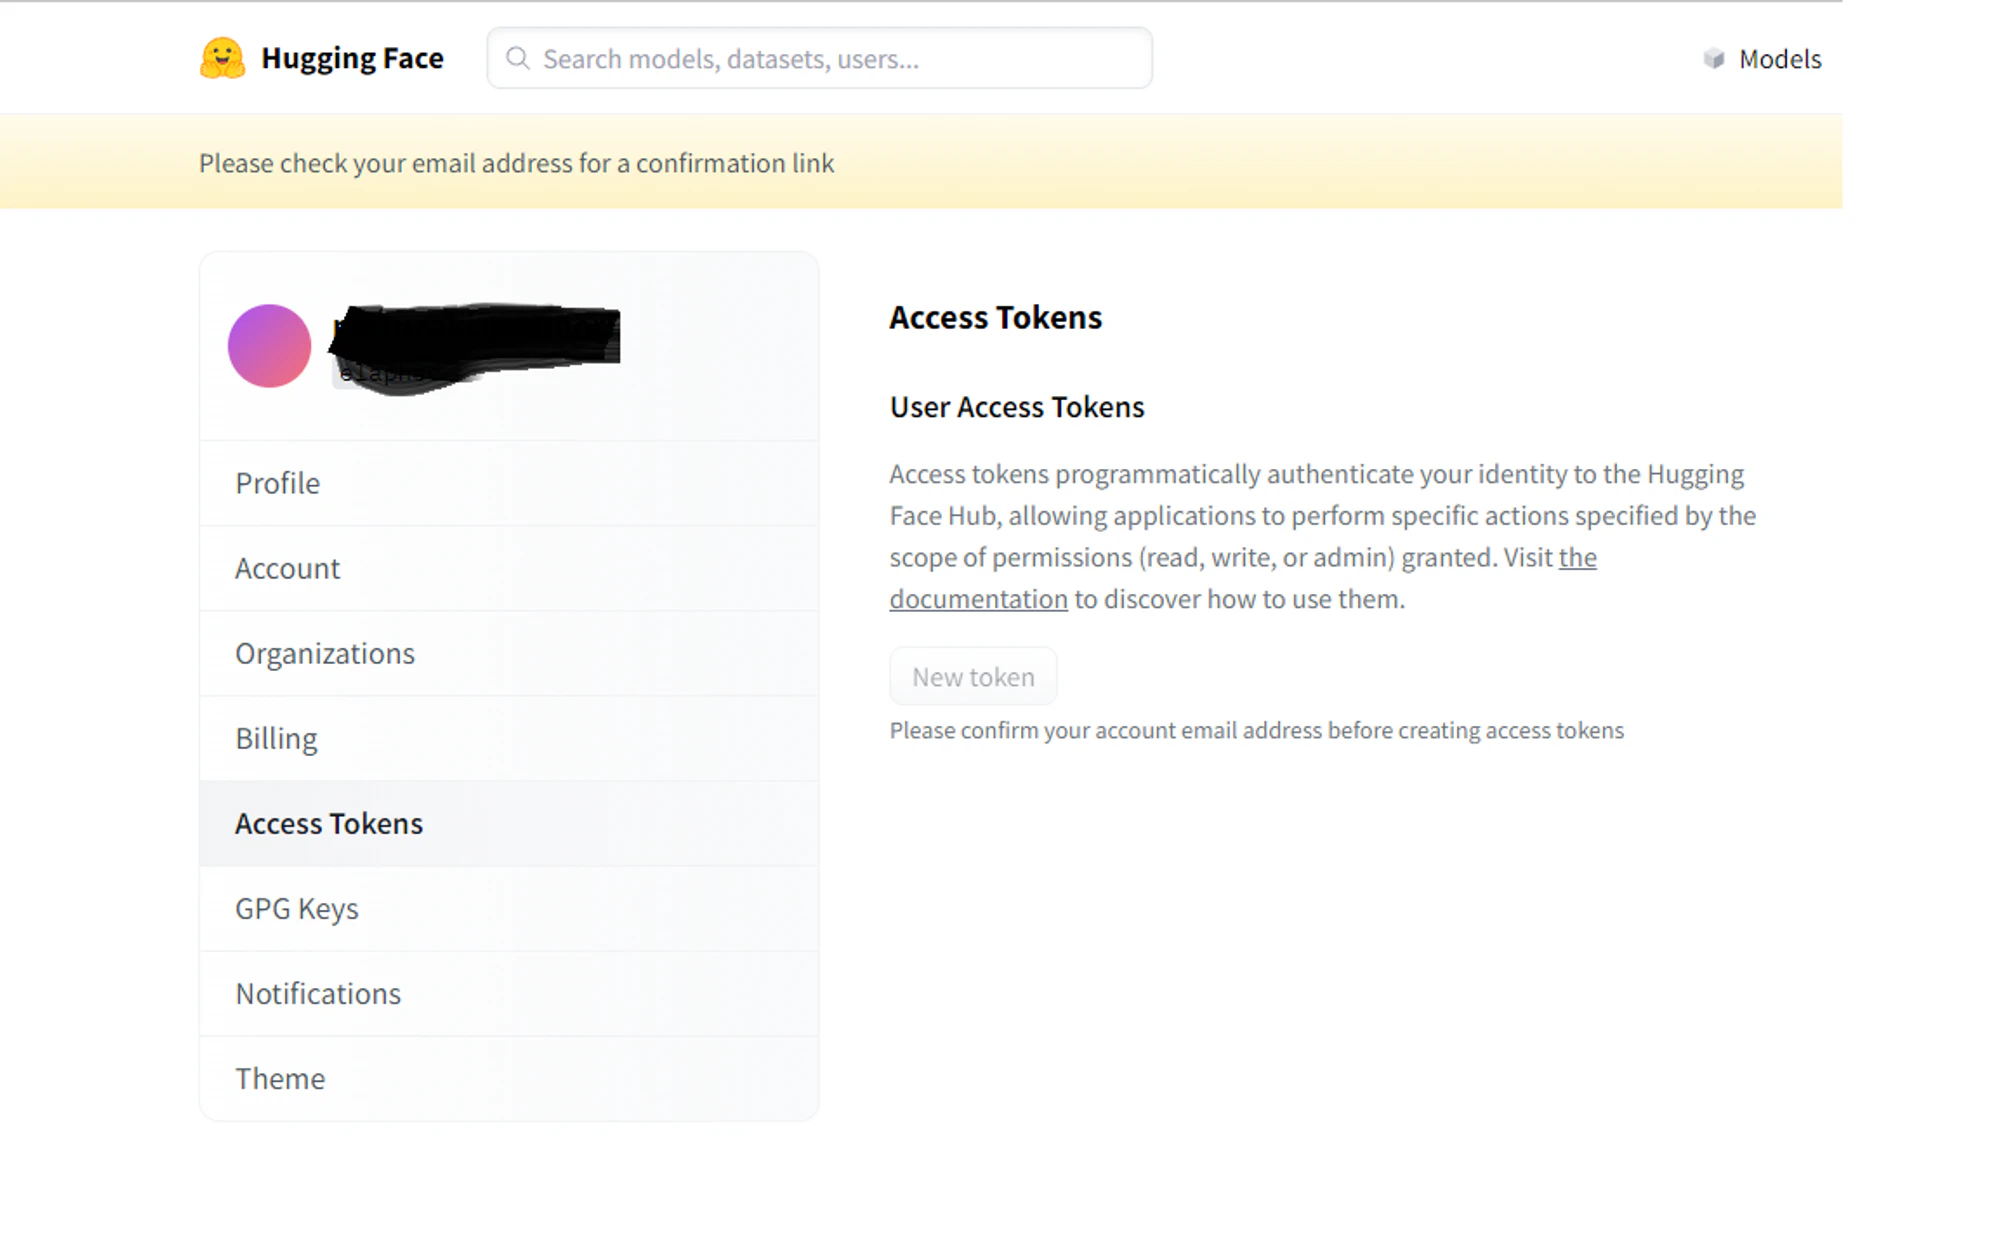This screenshot has width=2000, height=1250.
Task: Click the New token button
Action: tap(973, 677)
